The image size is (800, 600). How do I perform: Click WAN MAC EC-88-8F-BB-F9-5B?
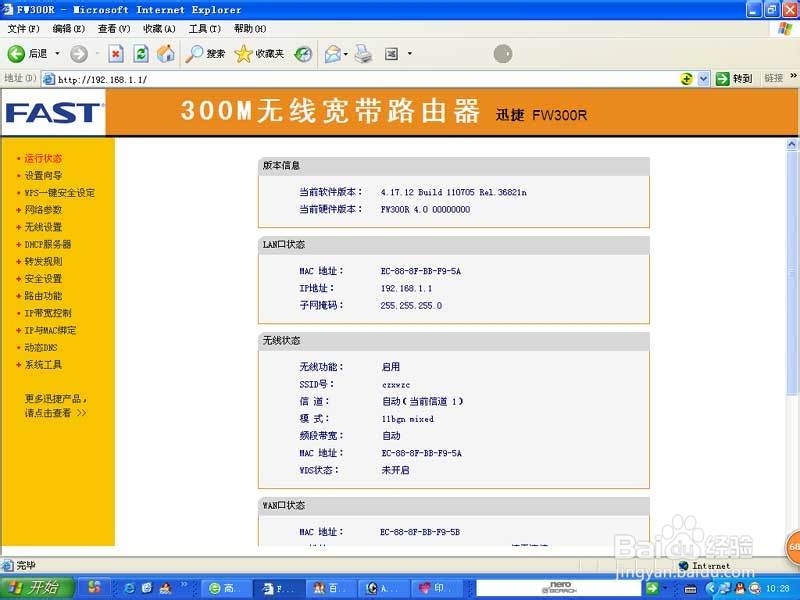(x=420, y=532)
